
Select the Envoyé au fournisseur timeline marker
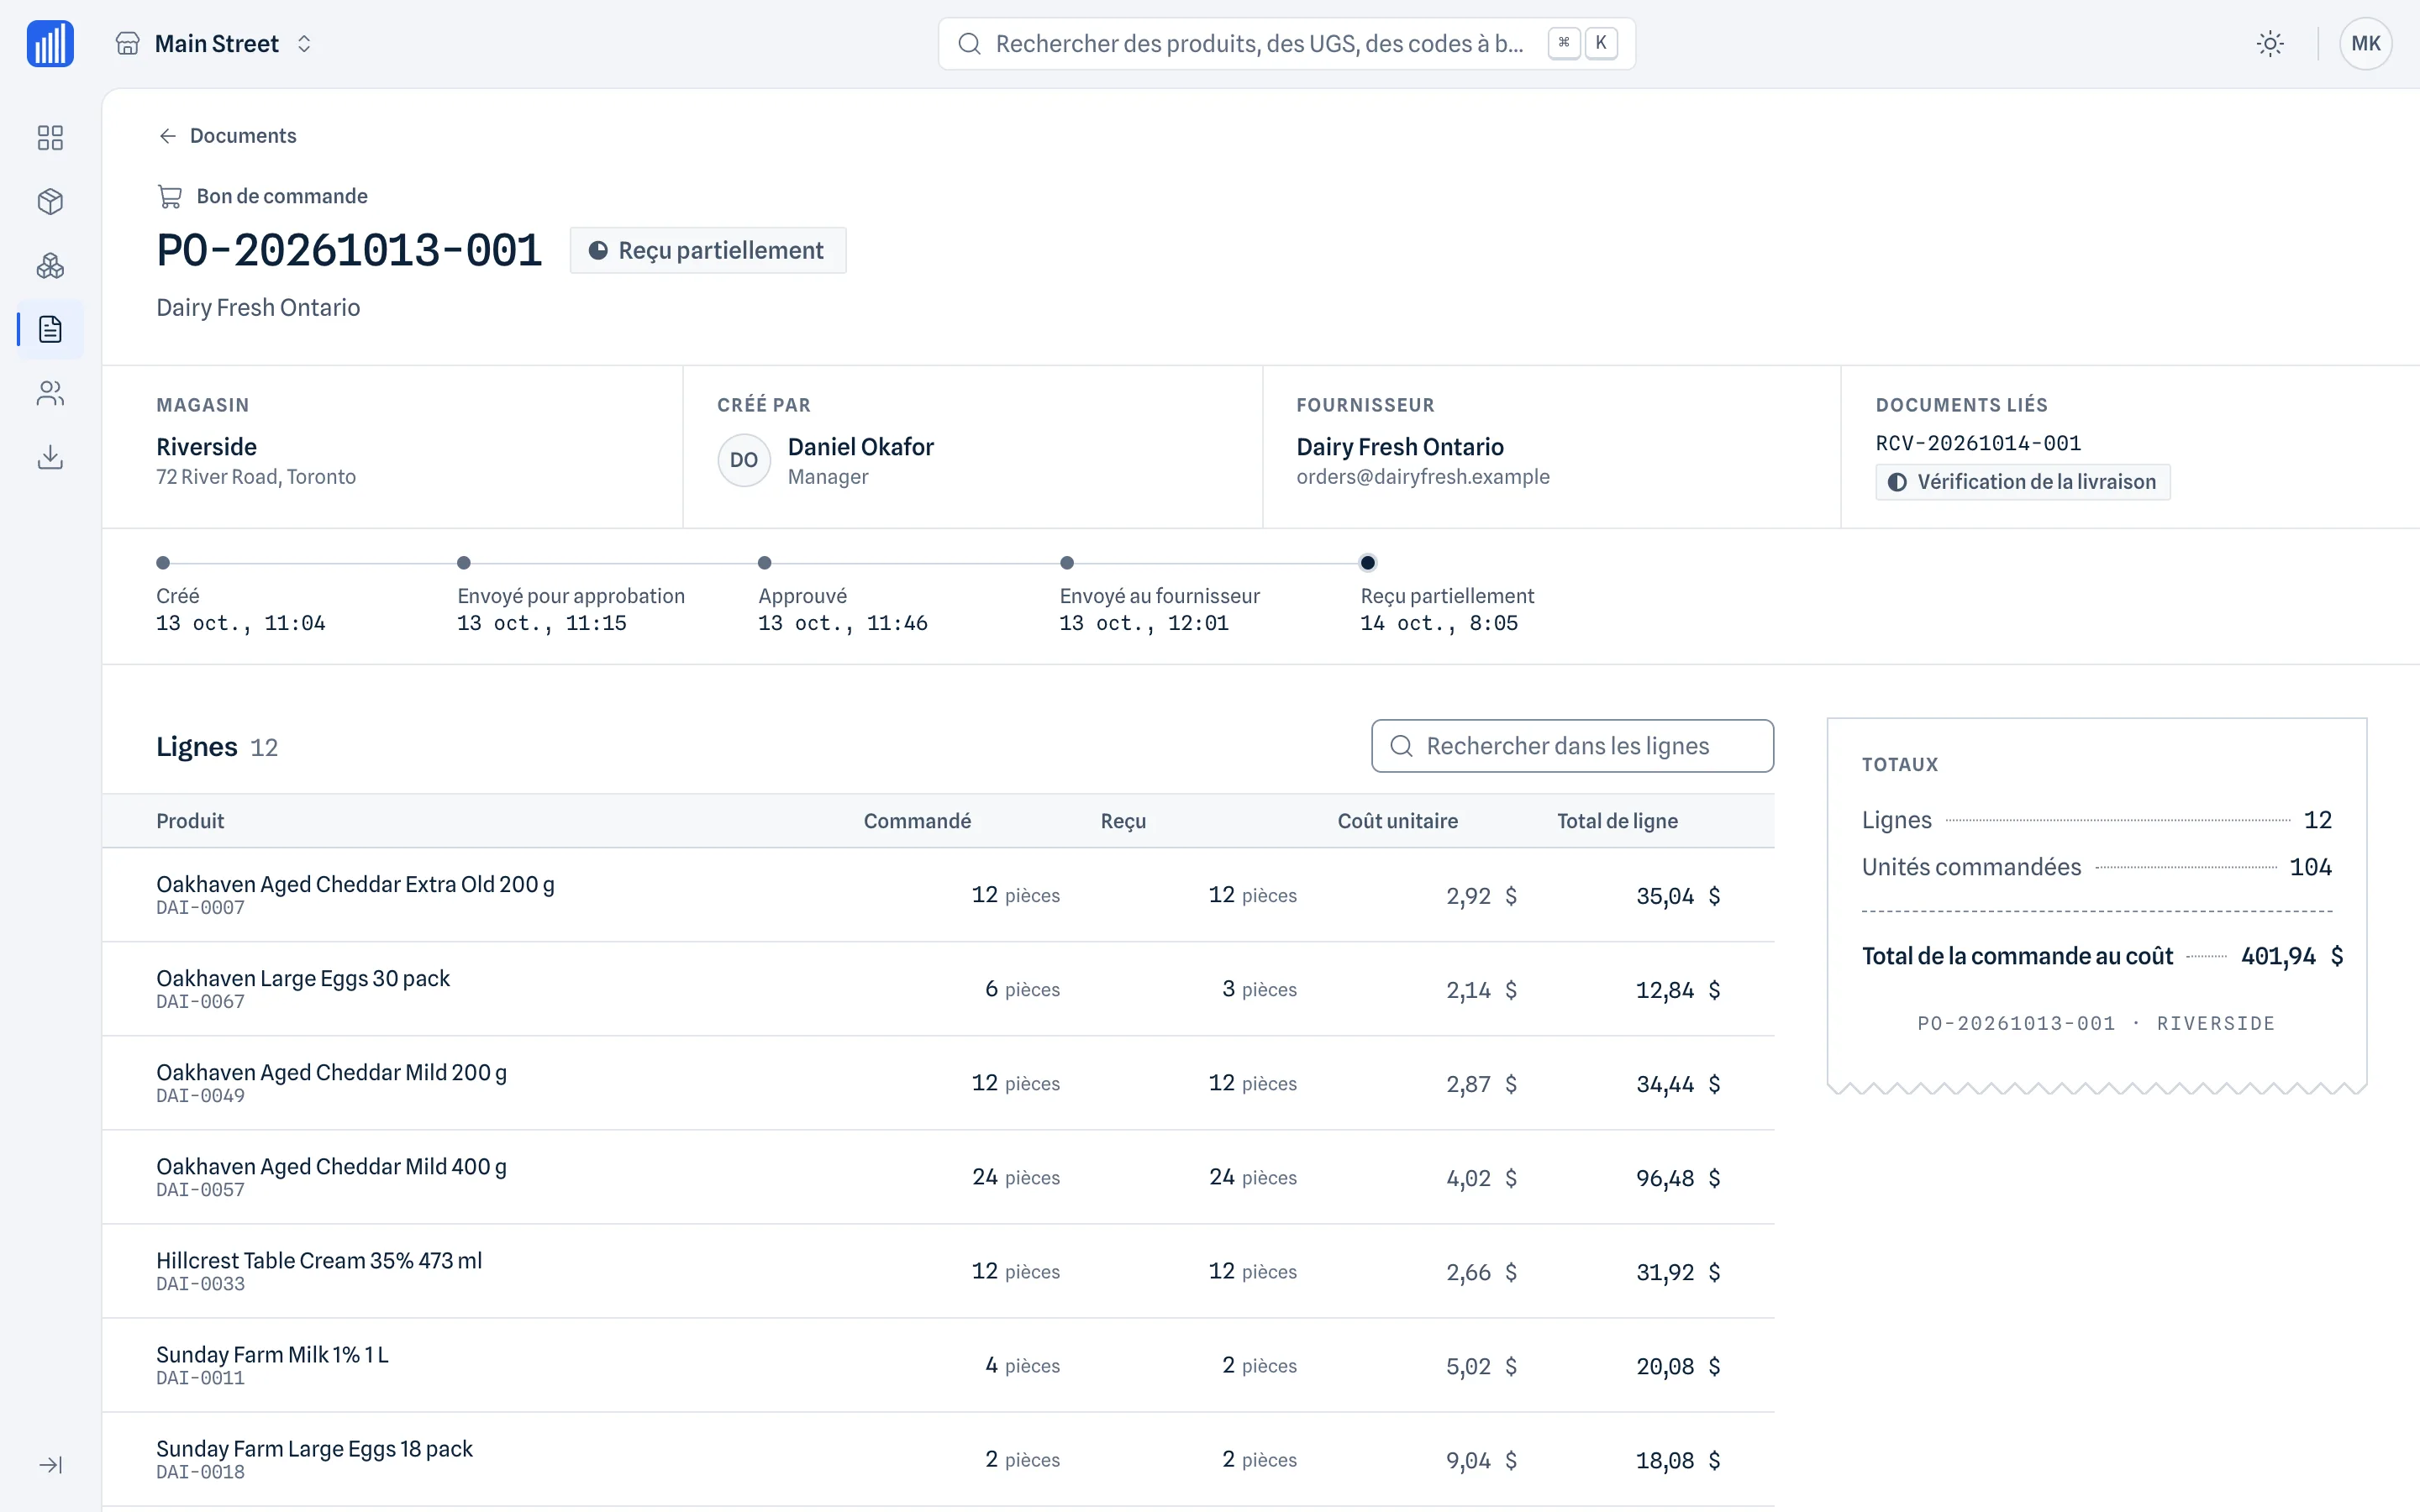(x=1067, y=563)
